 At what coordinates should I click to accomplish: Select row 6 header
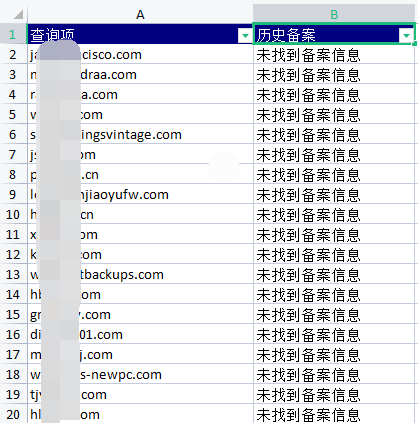13,134
